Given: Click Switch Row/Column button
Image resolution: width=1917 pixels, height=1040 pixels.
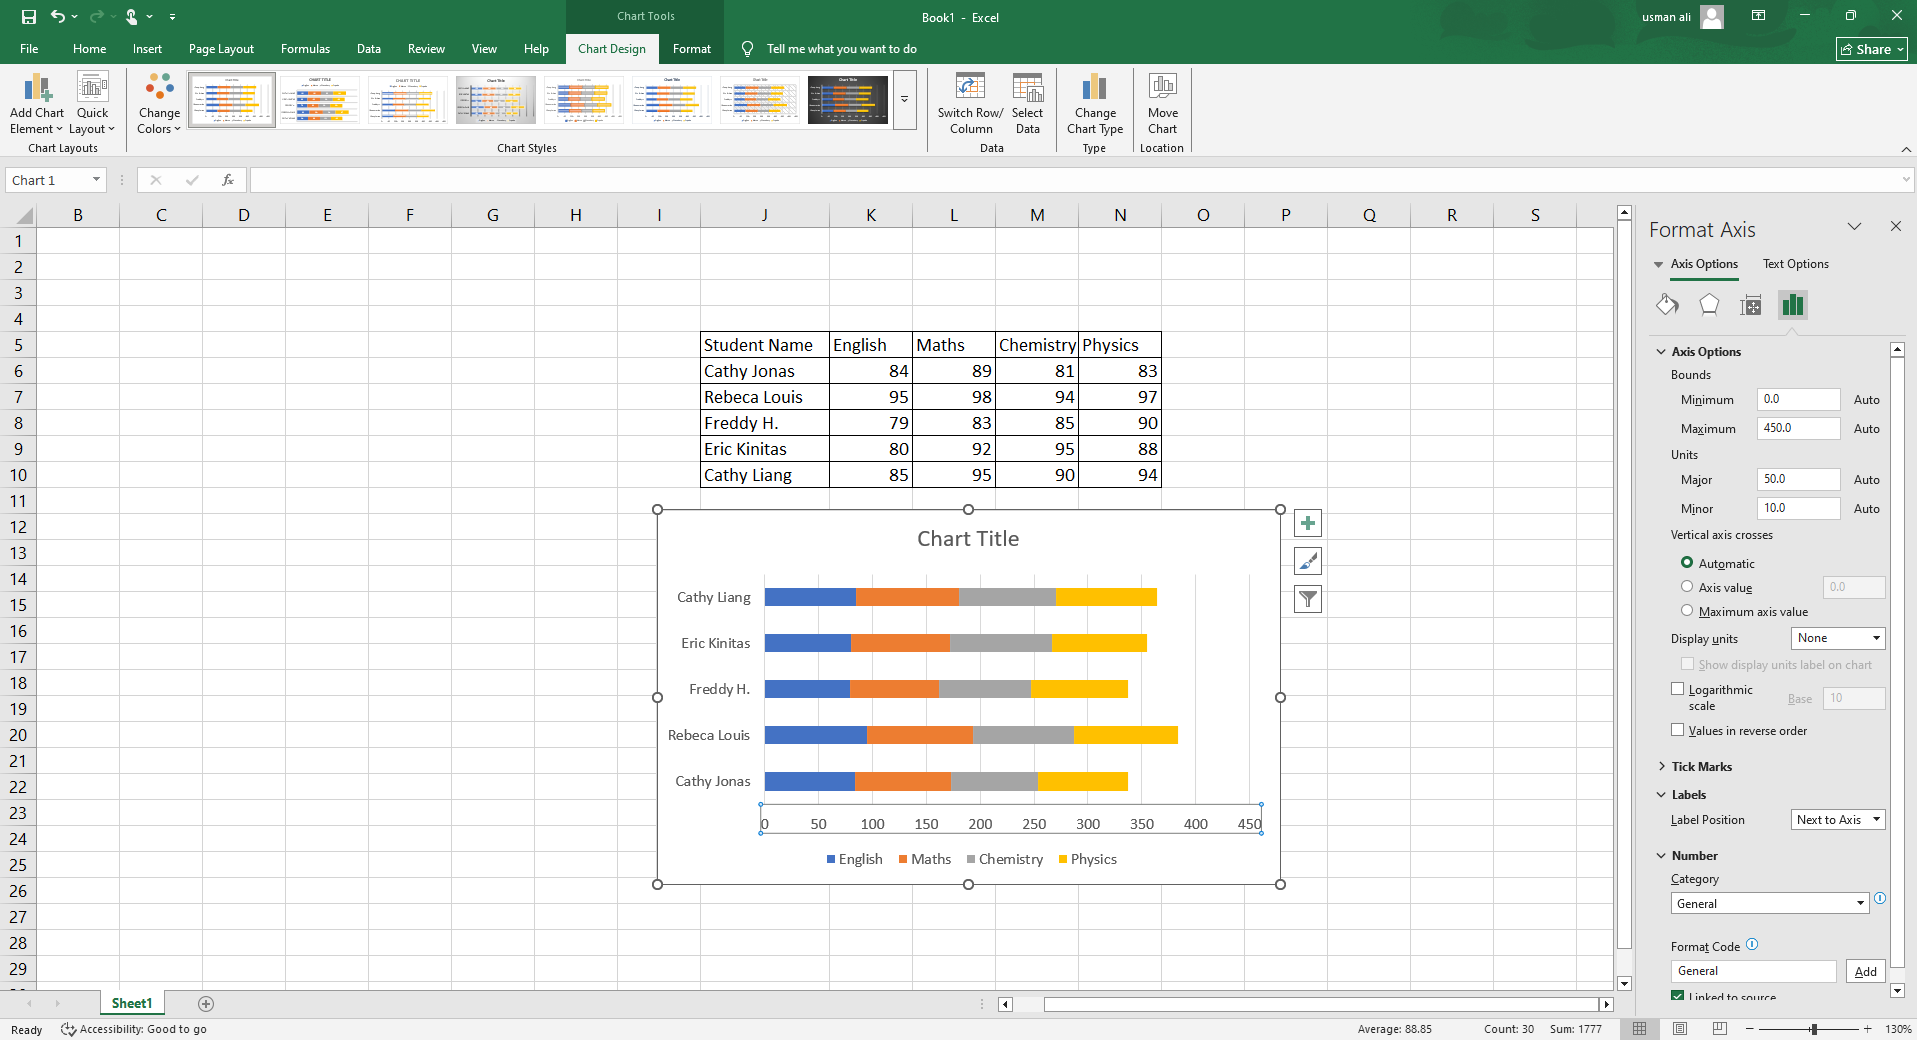Looking at the screenshot, I should (x=970, y=104).
